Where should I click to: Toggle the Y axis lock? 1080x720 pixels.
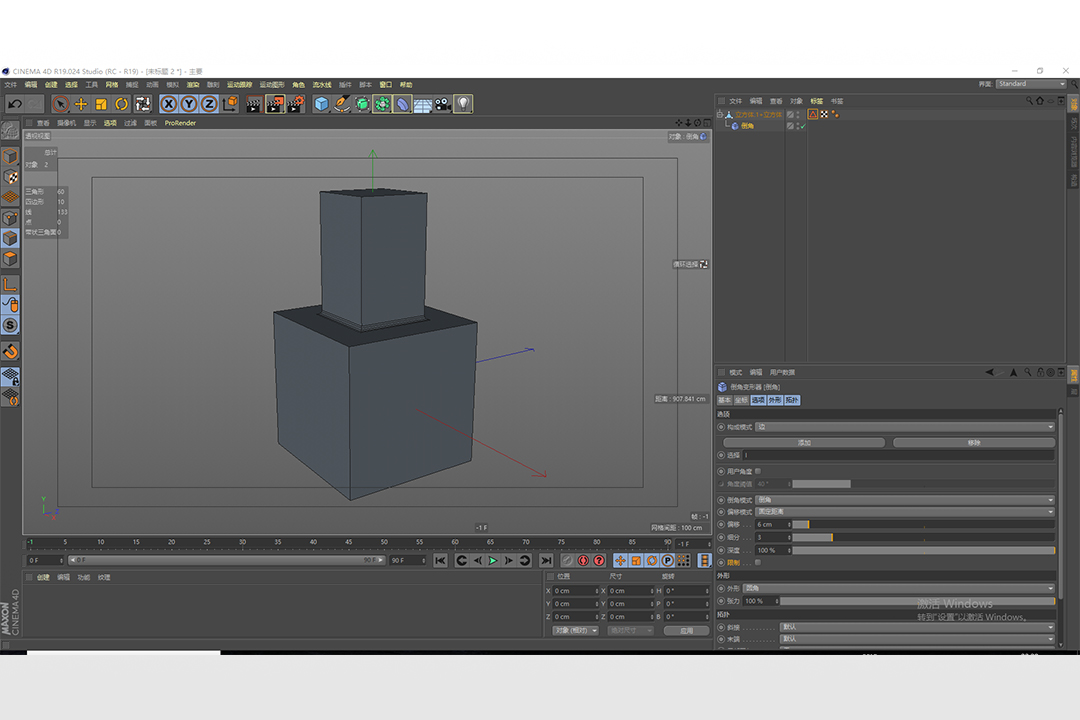coord(189,104)
